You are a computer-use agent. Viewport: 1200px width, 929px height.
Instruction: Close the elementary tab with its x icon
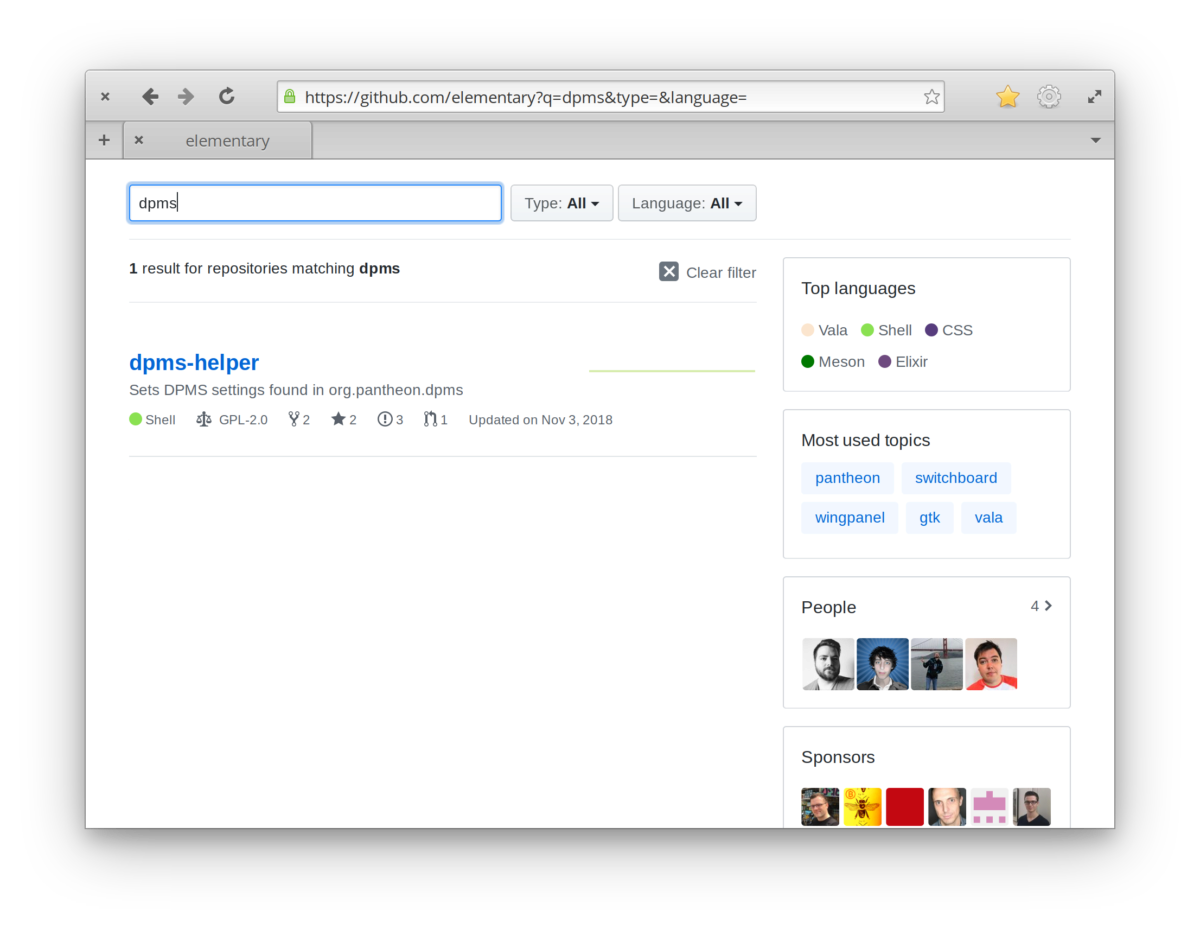(x=139, y=140)
